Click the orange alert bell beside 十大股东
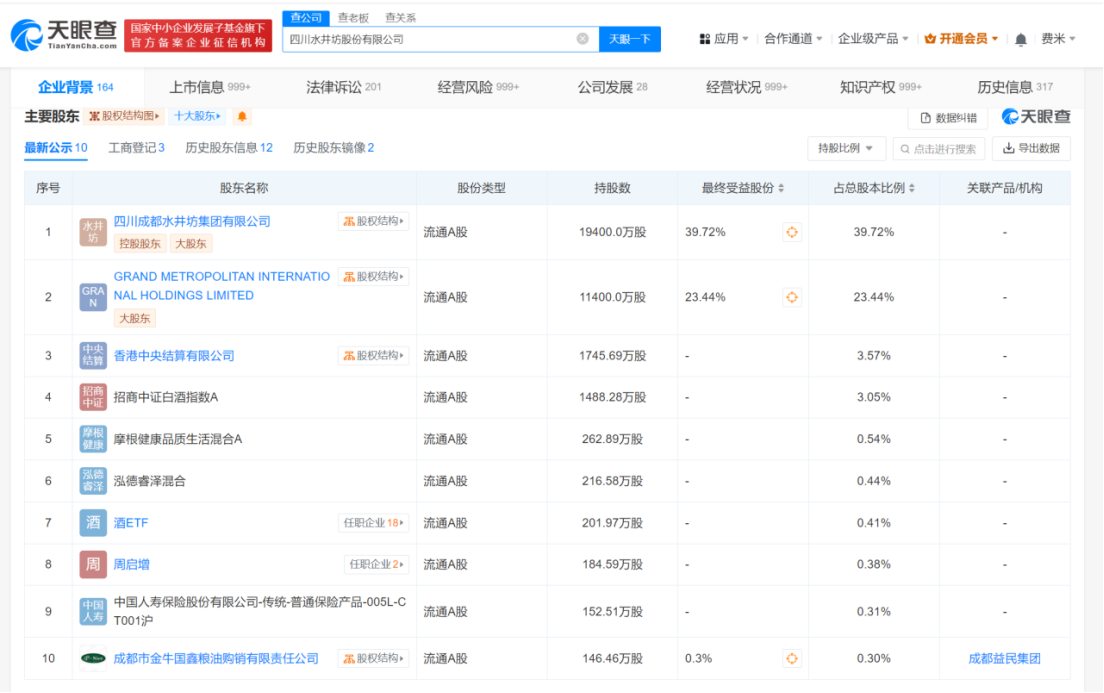Image resolution: width=1104 pixels, height=693 pixels. click(x=241, y=116)
